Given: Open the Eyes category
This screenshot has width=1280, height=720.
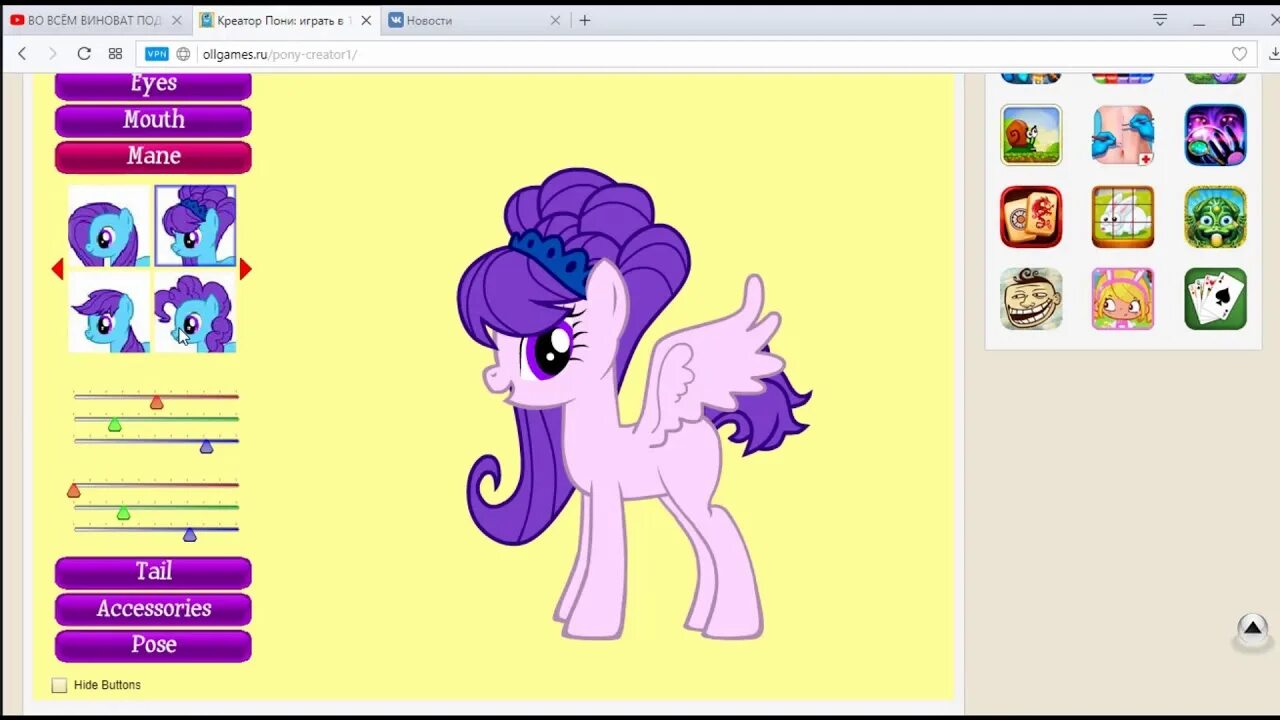Looking at the screenshot, I should coord(153,85).
